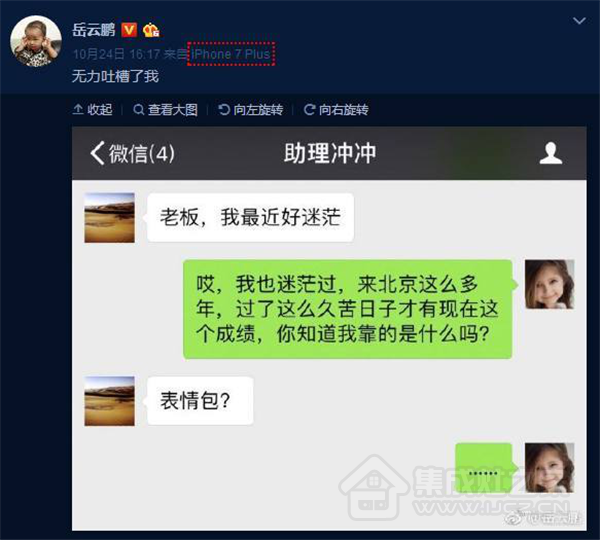Click the 助理冲冲 chat title
The image size is (600, 540).
pos(330,153)
